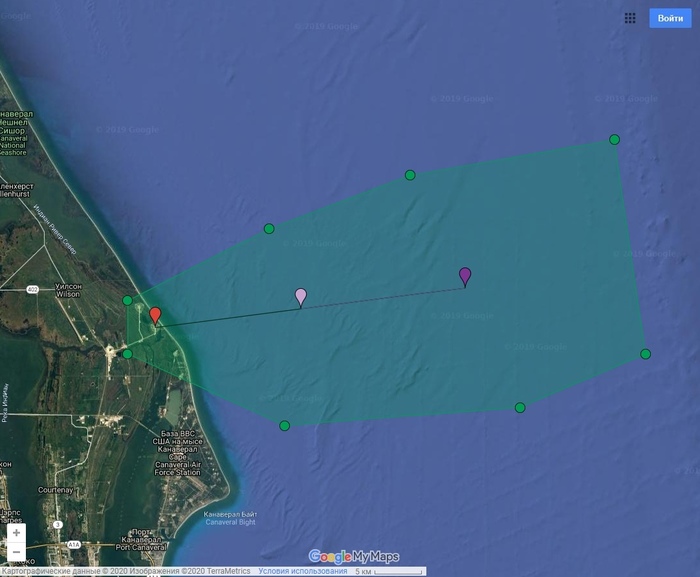Click the blue Войти sign-in button
Image resolution: width=700 pixels, height=577 pixels.
click(670, 18)
